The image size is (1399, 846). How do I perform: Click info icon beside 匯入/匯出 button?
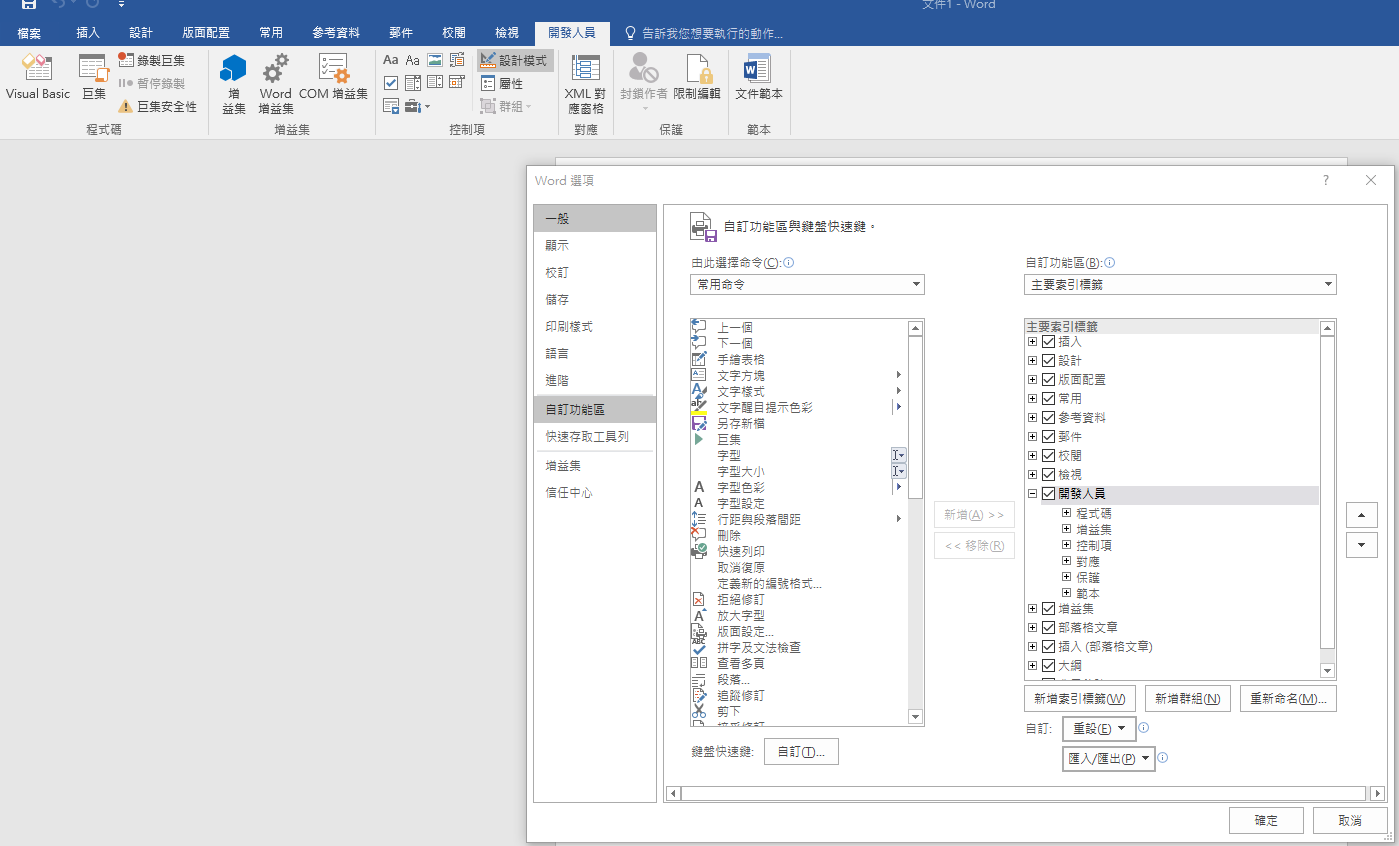1163,758
